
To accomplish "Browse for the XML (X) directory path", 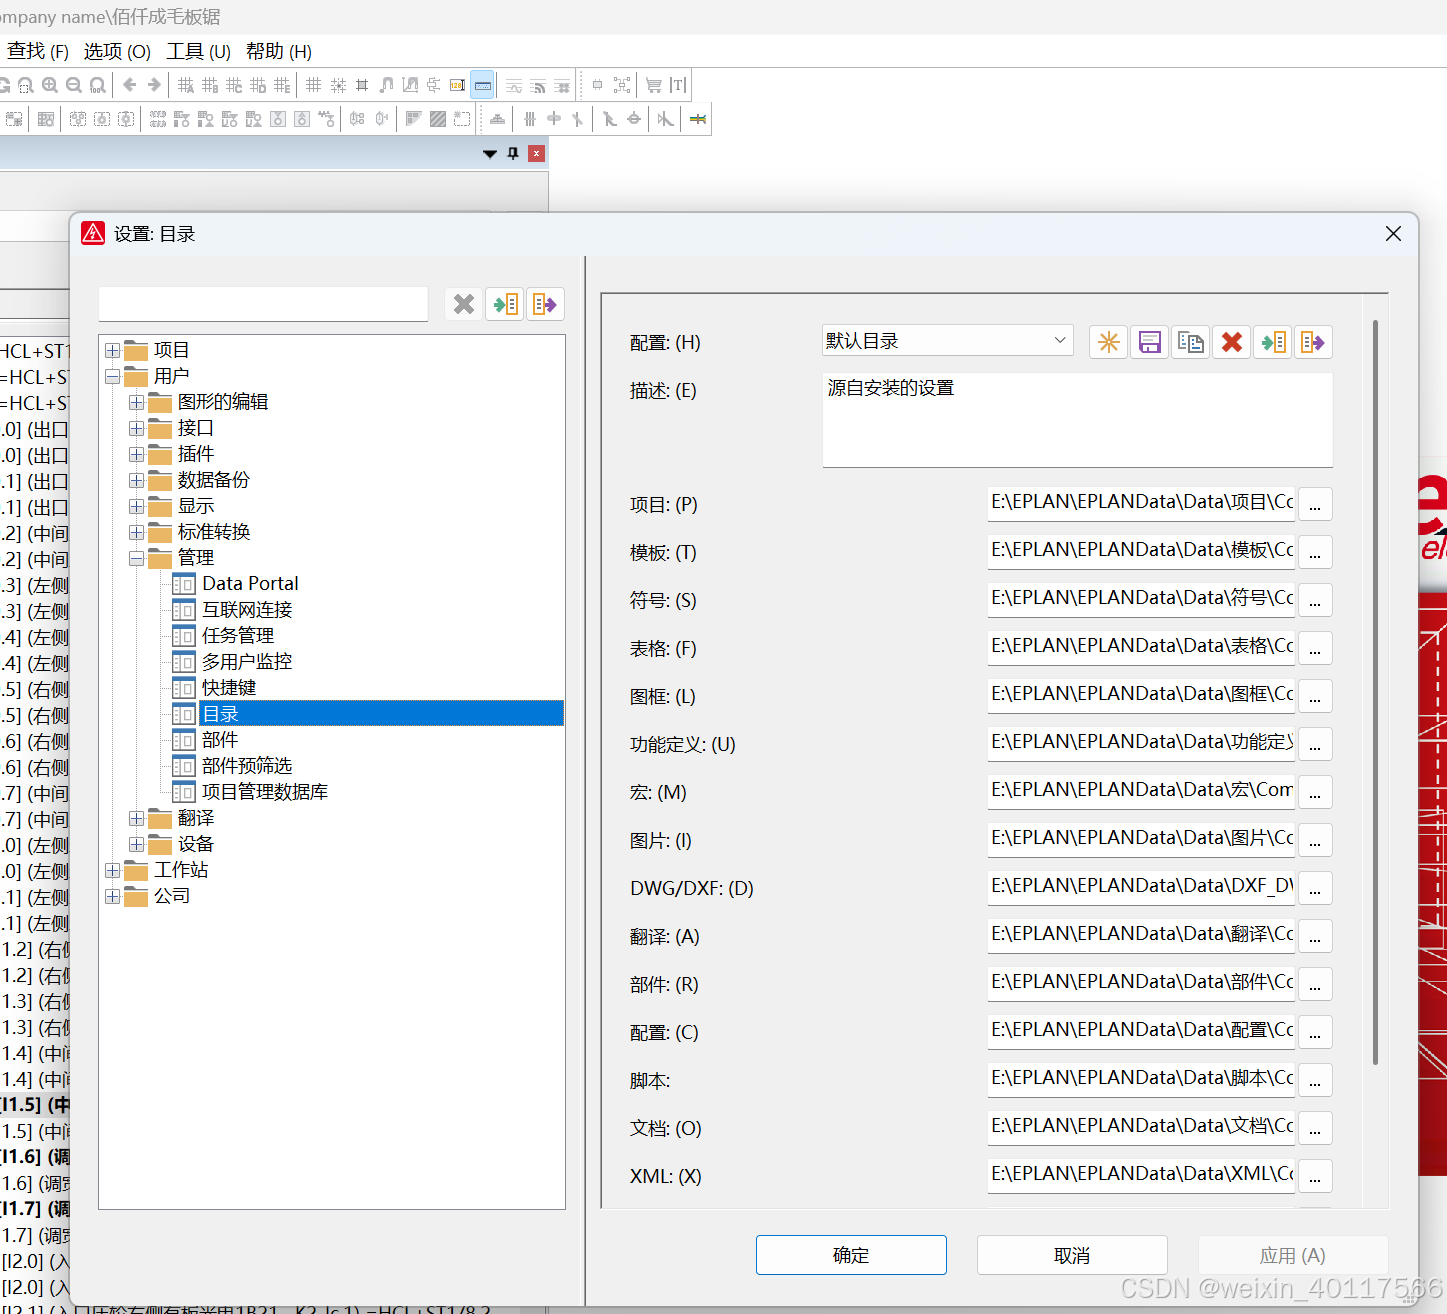I will point(1315,1176).
